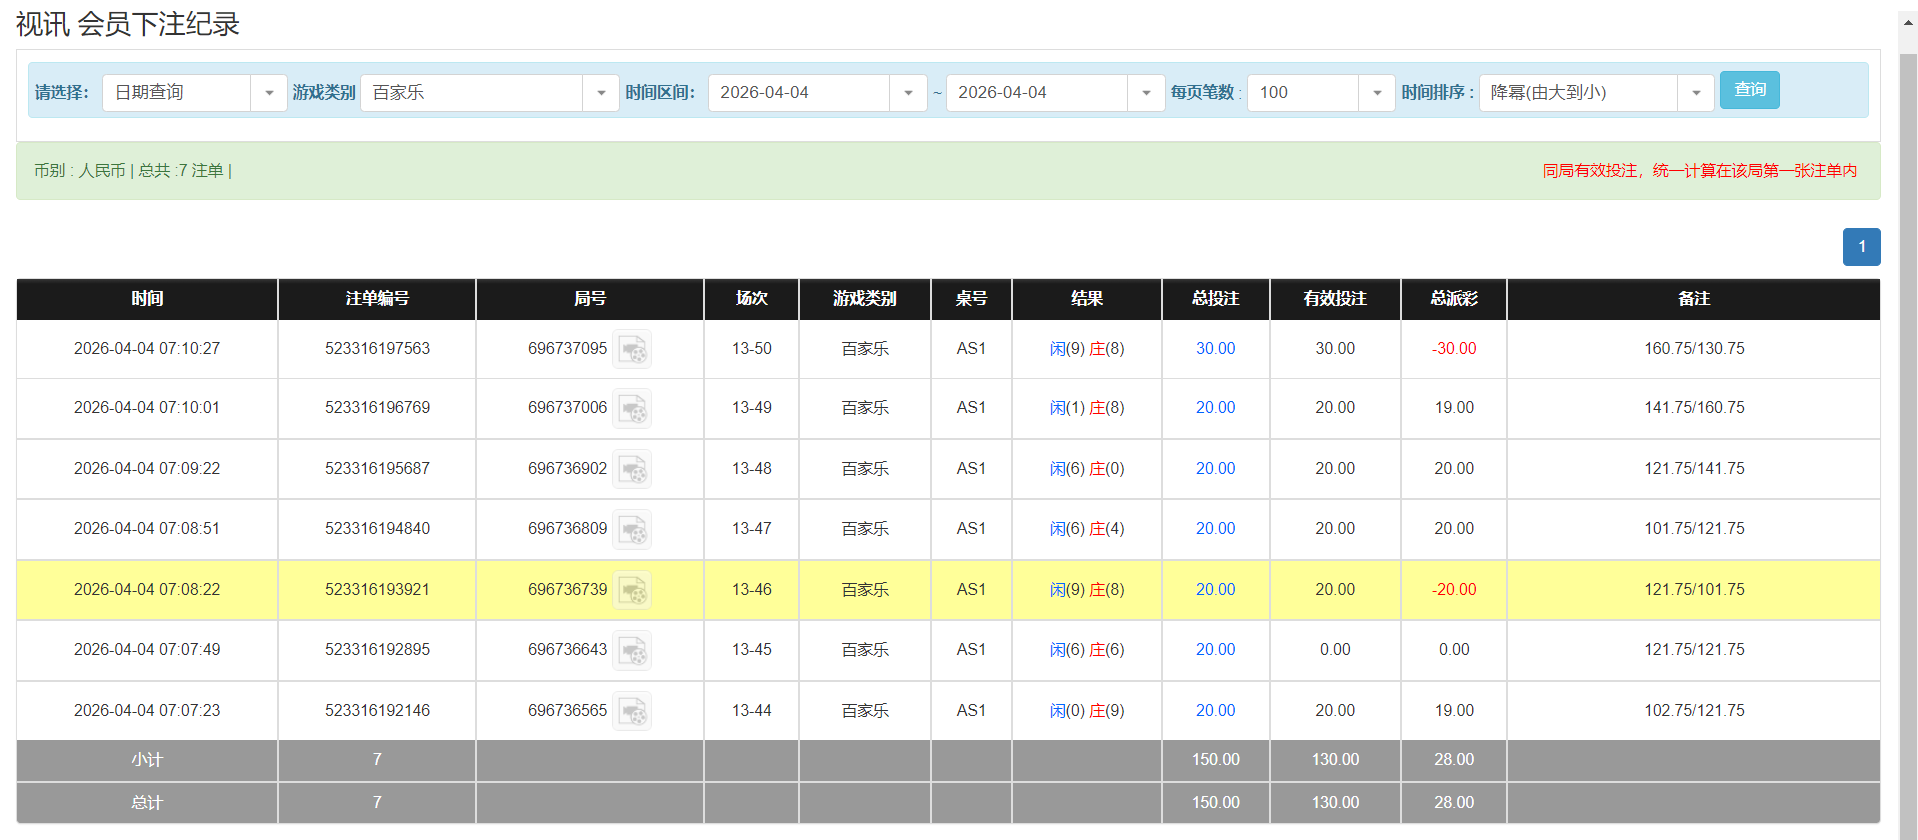Open the 时间排序 降幂 dropdown

(1595, 93)
